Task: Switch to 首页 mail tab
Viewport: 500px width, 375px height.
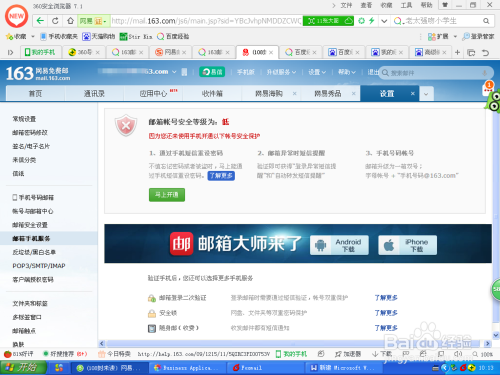Action: click(x=35, y=94)
